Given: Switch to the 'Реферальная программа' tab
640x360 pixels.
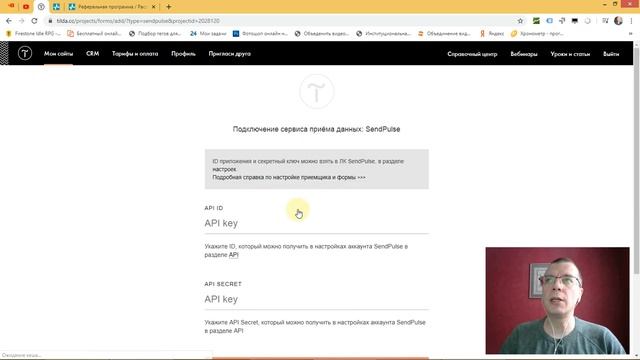Looking at the screenshot, I should (x=112, y=7).
